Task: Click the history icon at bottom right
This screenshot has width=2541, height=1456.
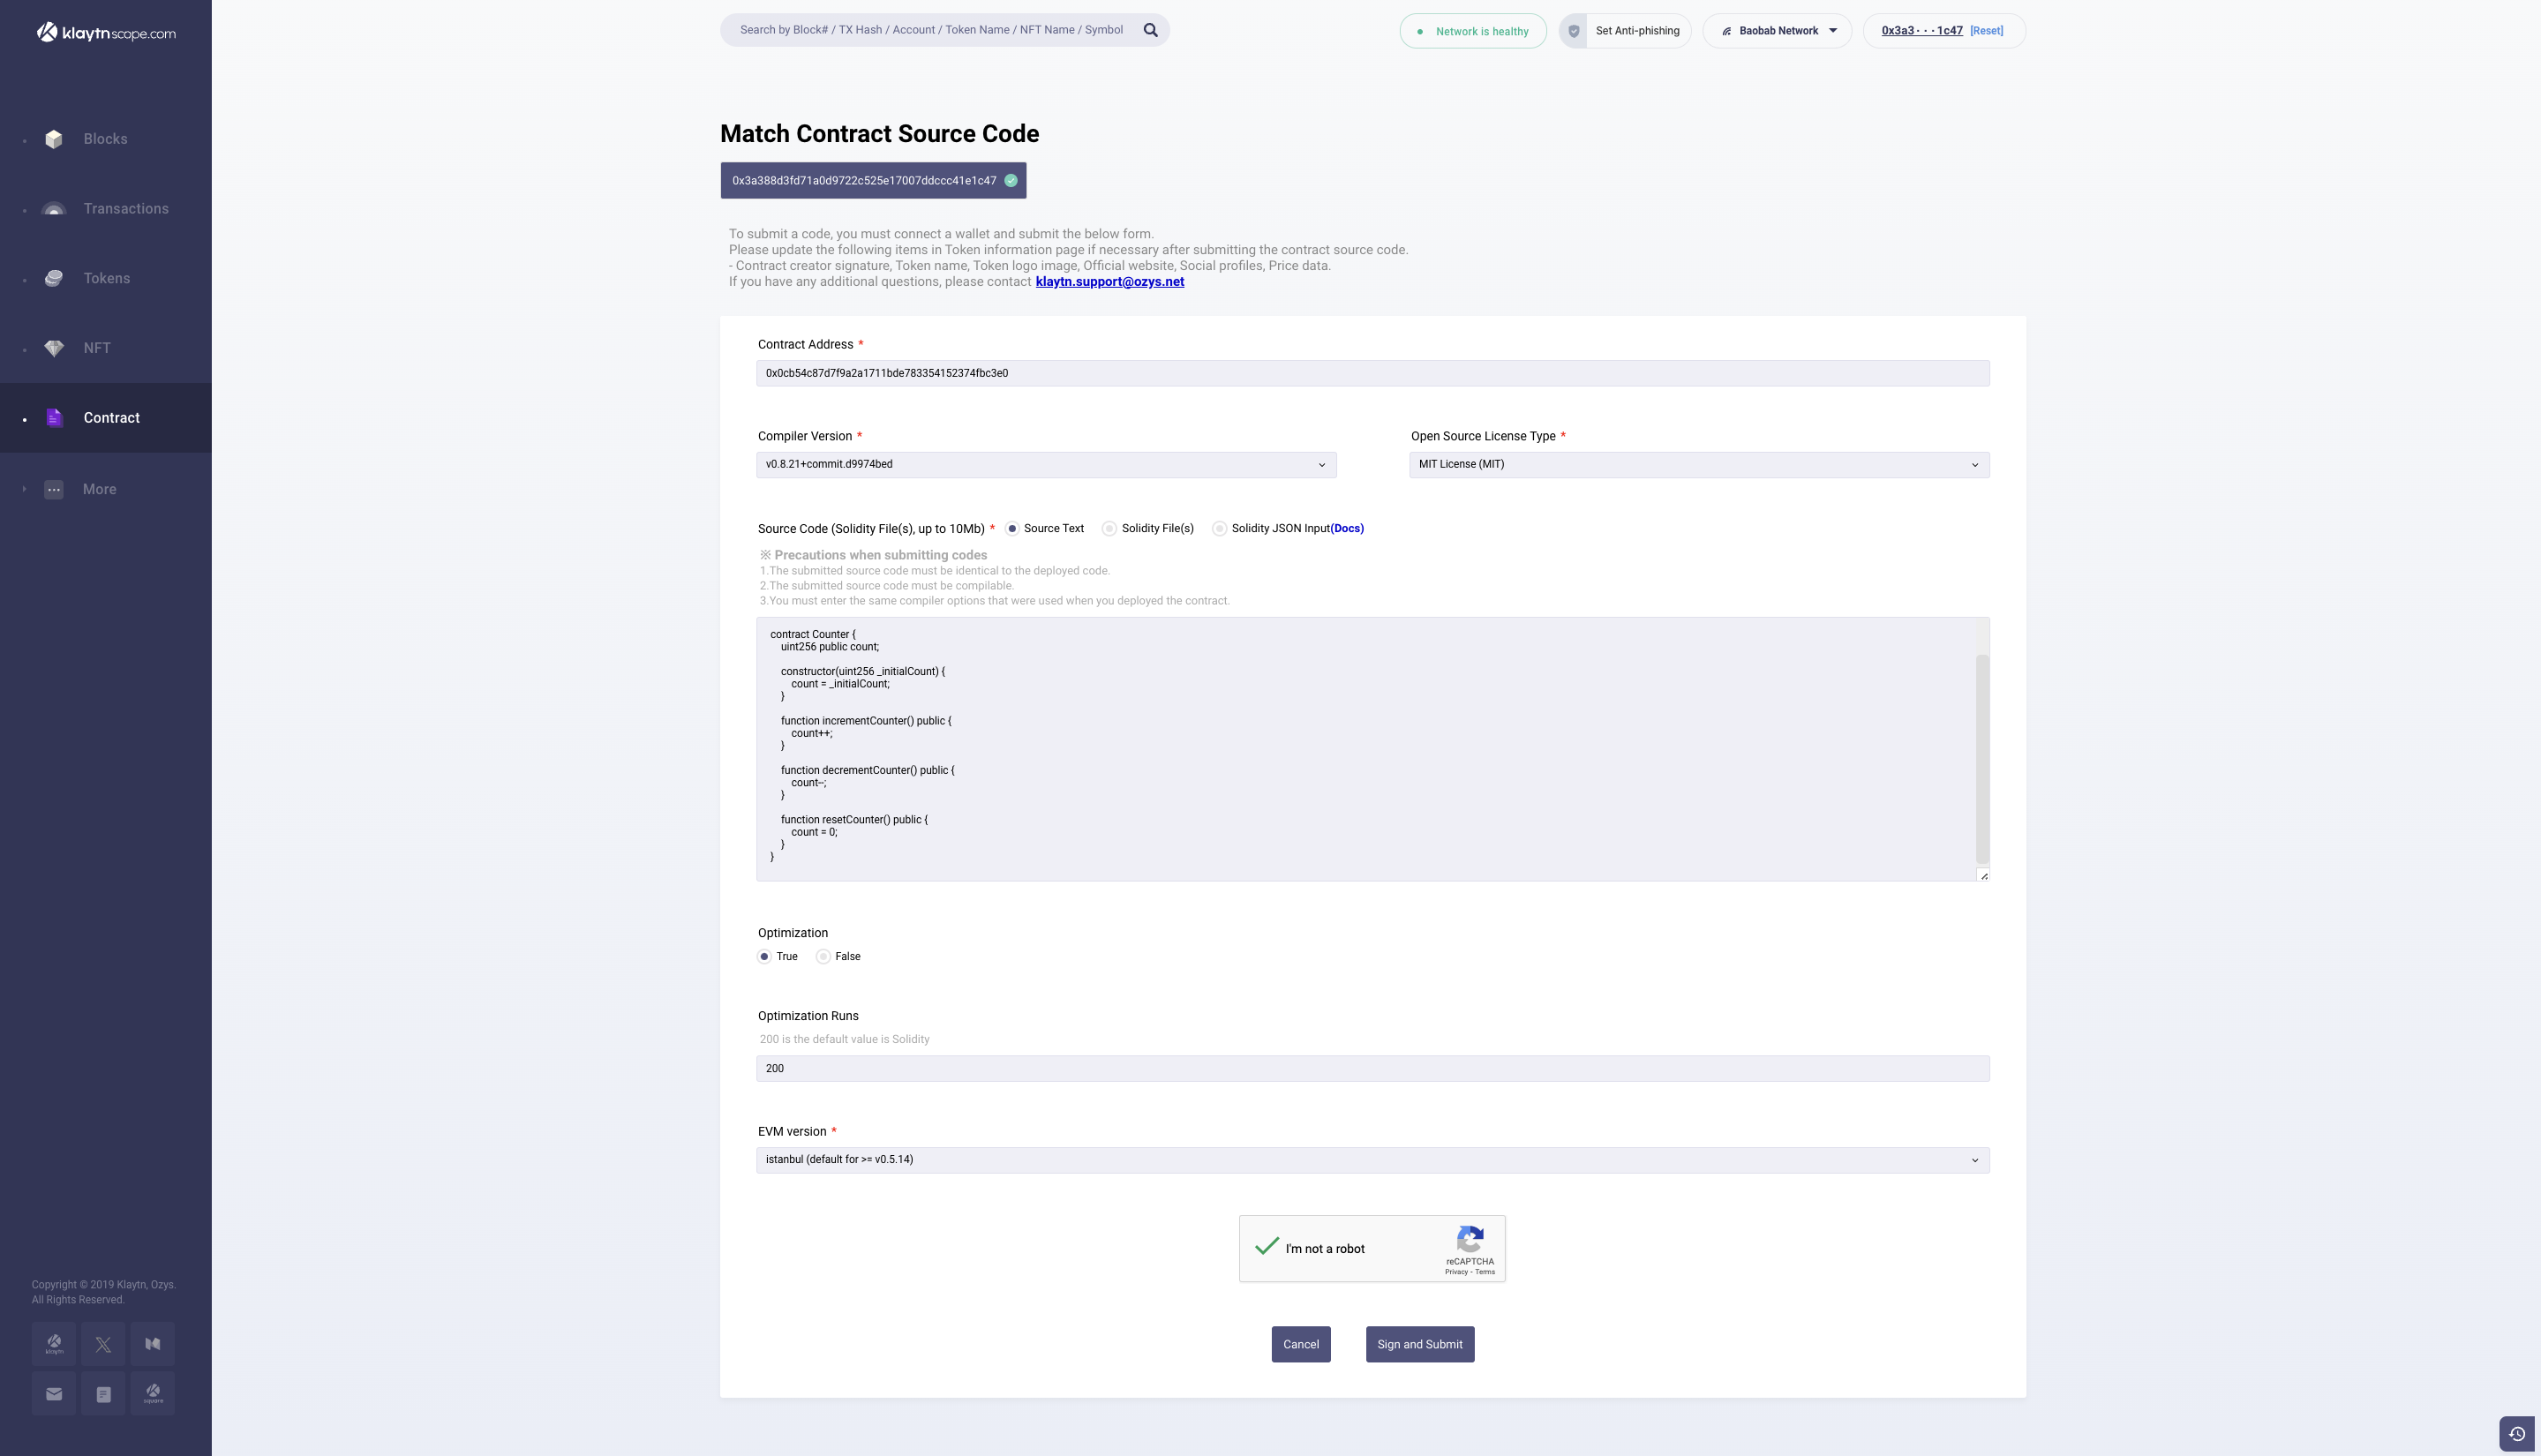Action: pyautogui.click(x=2516, y=1434)
